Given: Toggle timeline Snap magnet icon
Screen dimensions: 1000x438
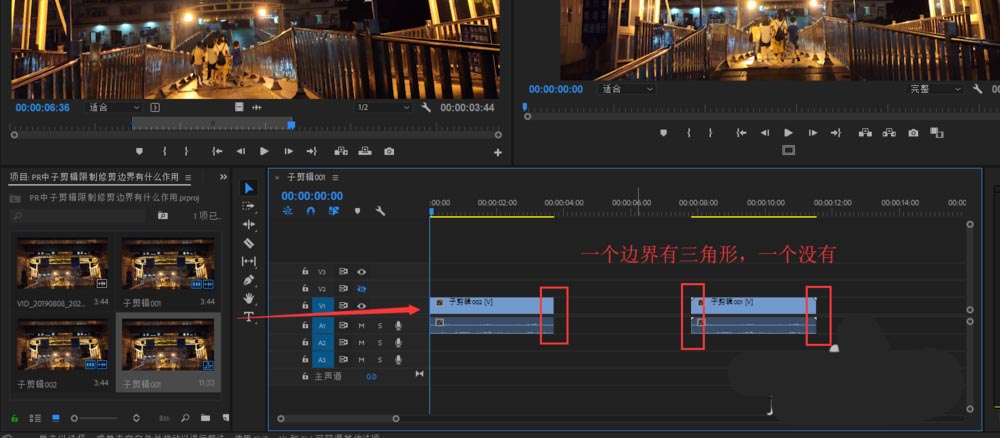Looking at the screenshot, I should [310, 211].
